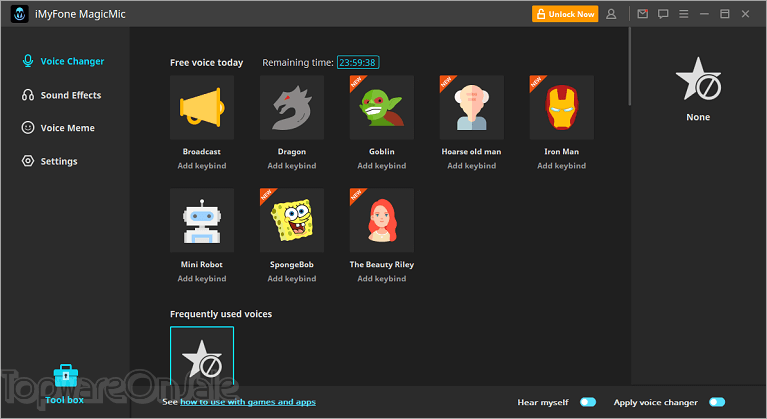Open the Sound Effects section
The height and width of the screenshot is (419, 767).
coord(62,95)
